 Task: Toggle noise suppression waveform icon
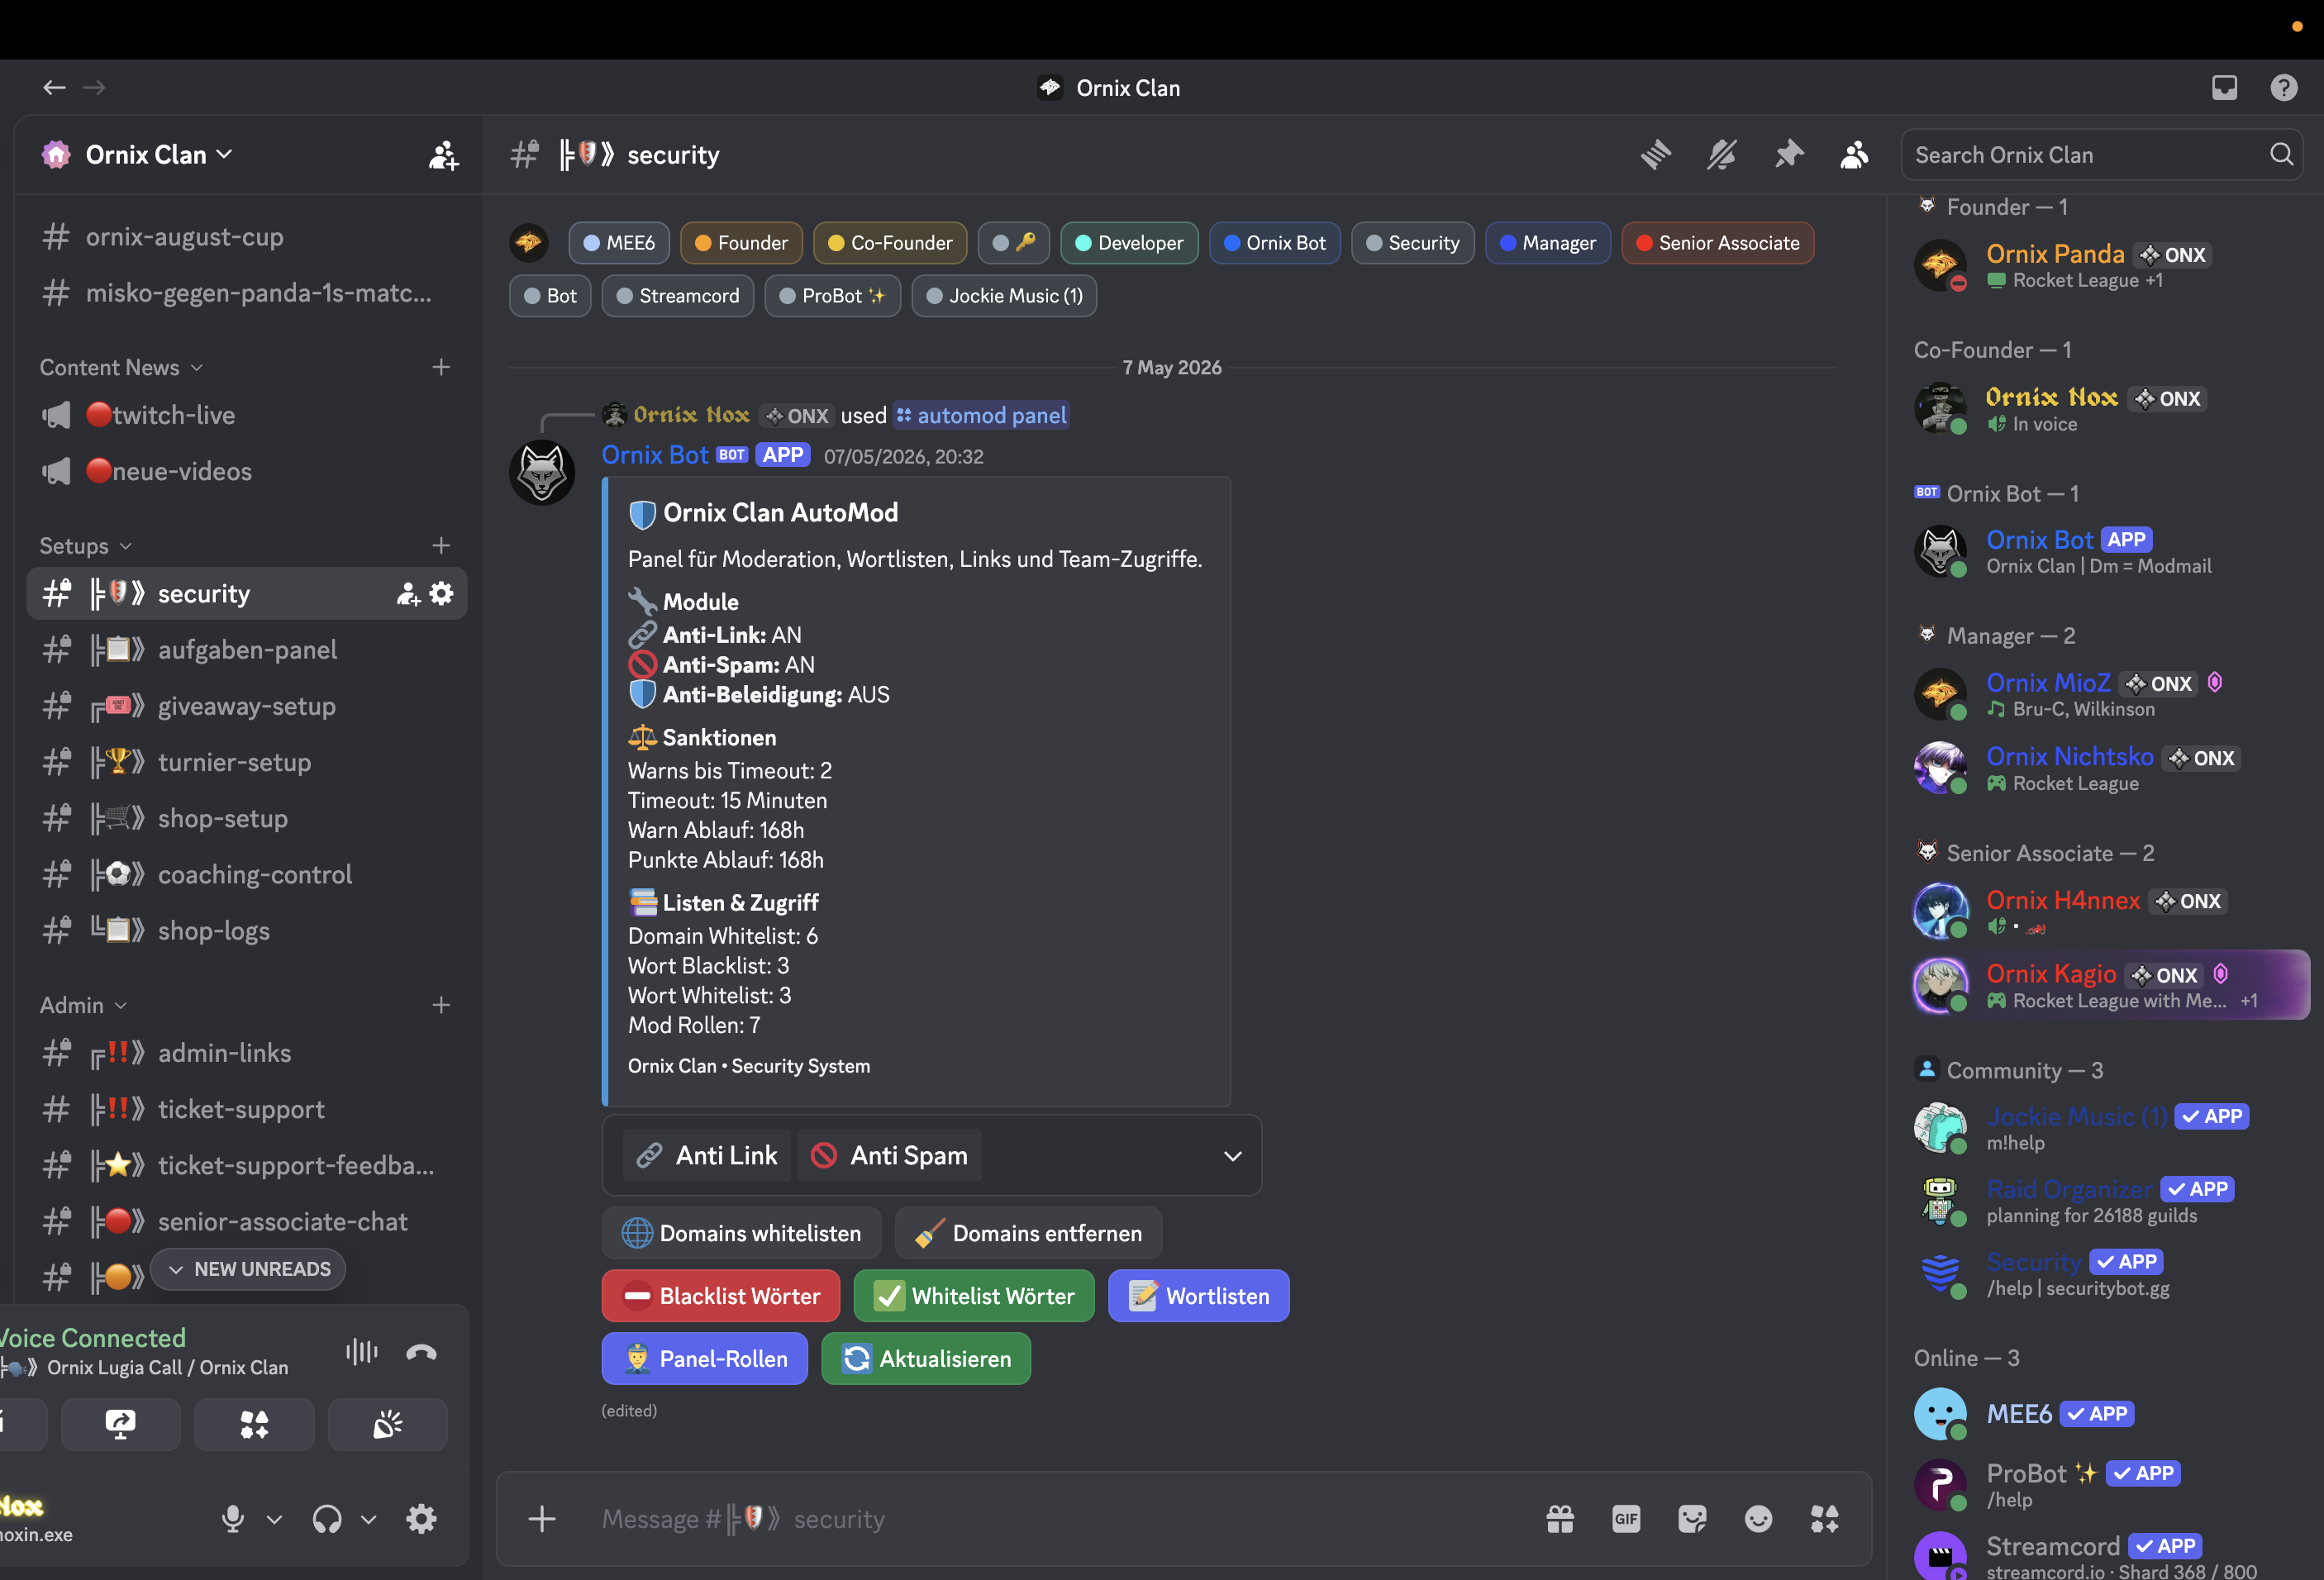click(x=361, y=1353)
